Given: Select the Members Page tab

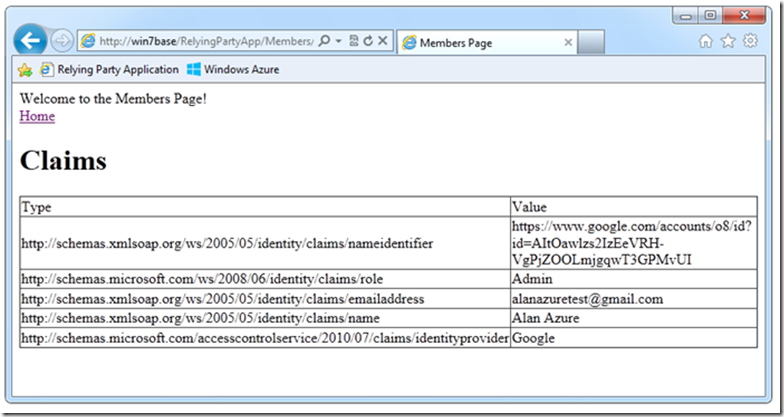Looking at the screenshot, I should tap(487, 42).
